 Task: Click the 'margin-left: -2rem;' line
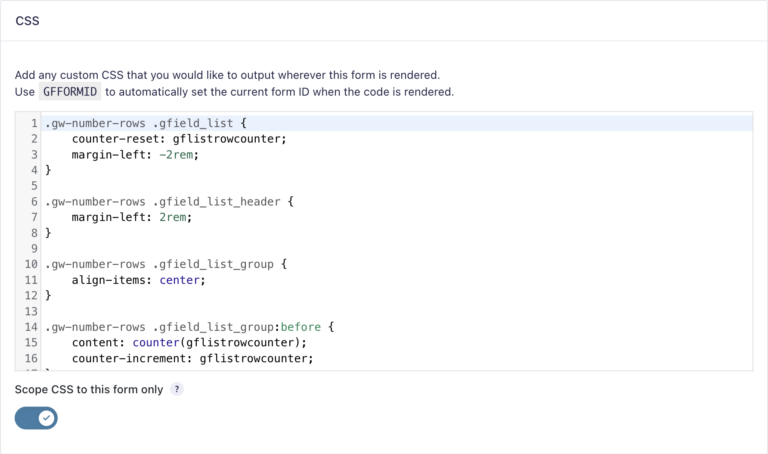[x=135, y=155]
